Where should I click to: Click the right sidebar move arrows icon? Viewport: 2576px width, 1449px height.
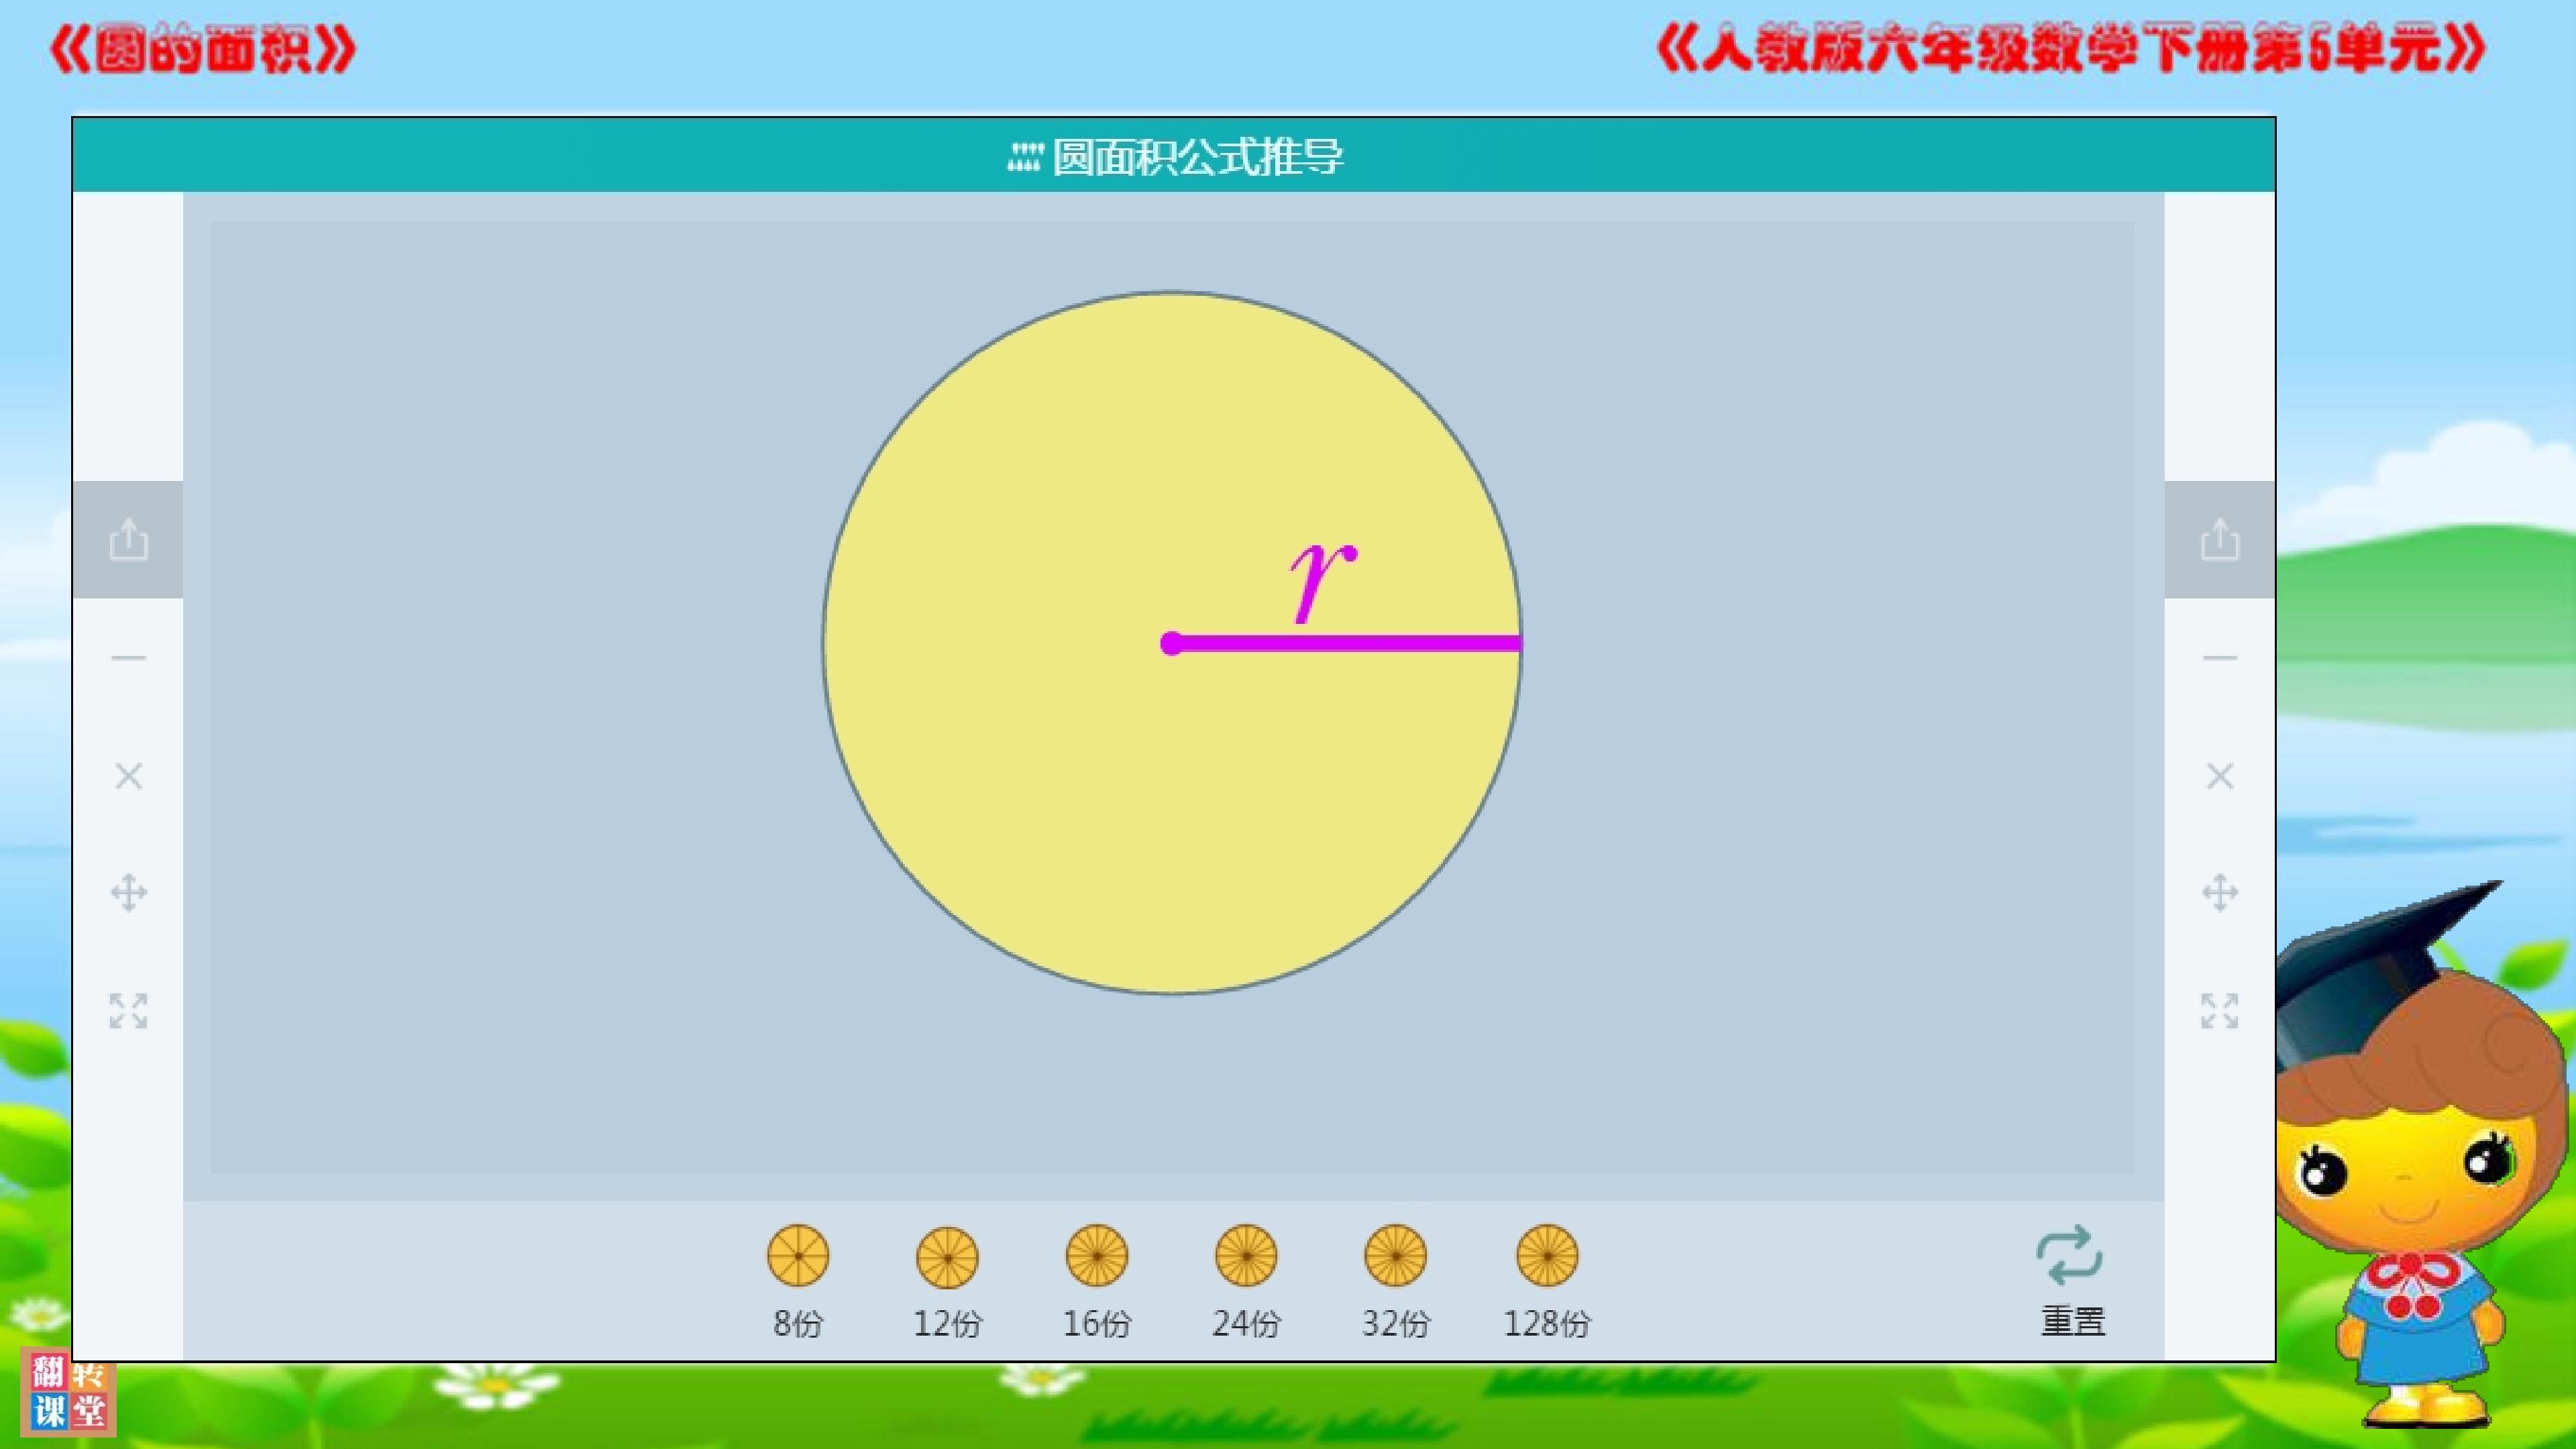pyautogui.click(x=2220, y=893)
